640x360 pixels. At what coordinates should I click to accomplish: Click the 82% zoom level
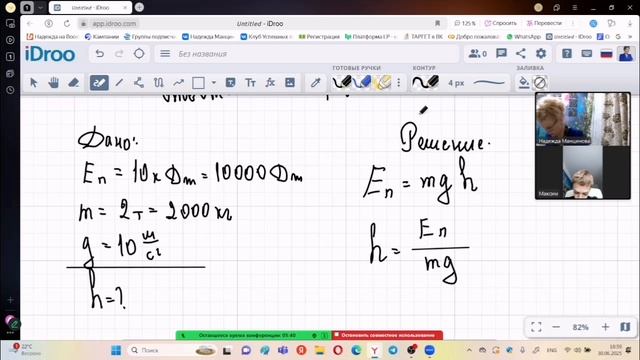pos(580,327)
